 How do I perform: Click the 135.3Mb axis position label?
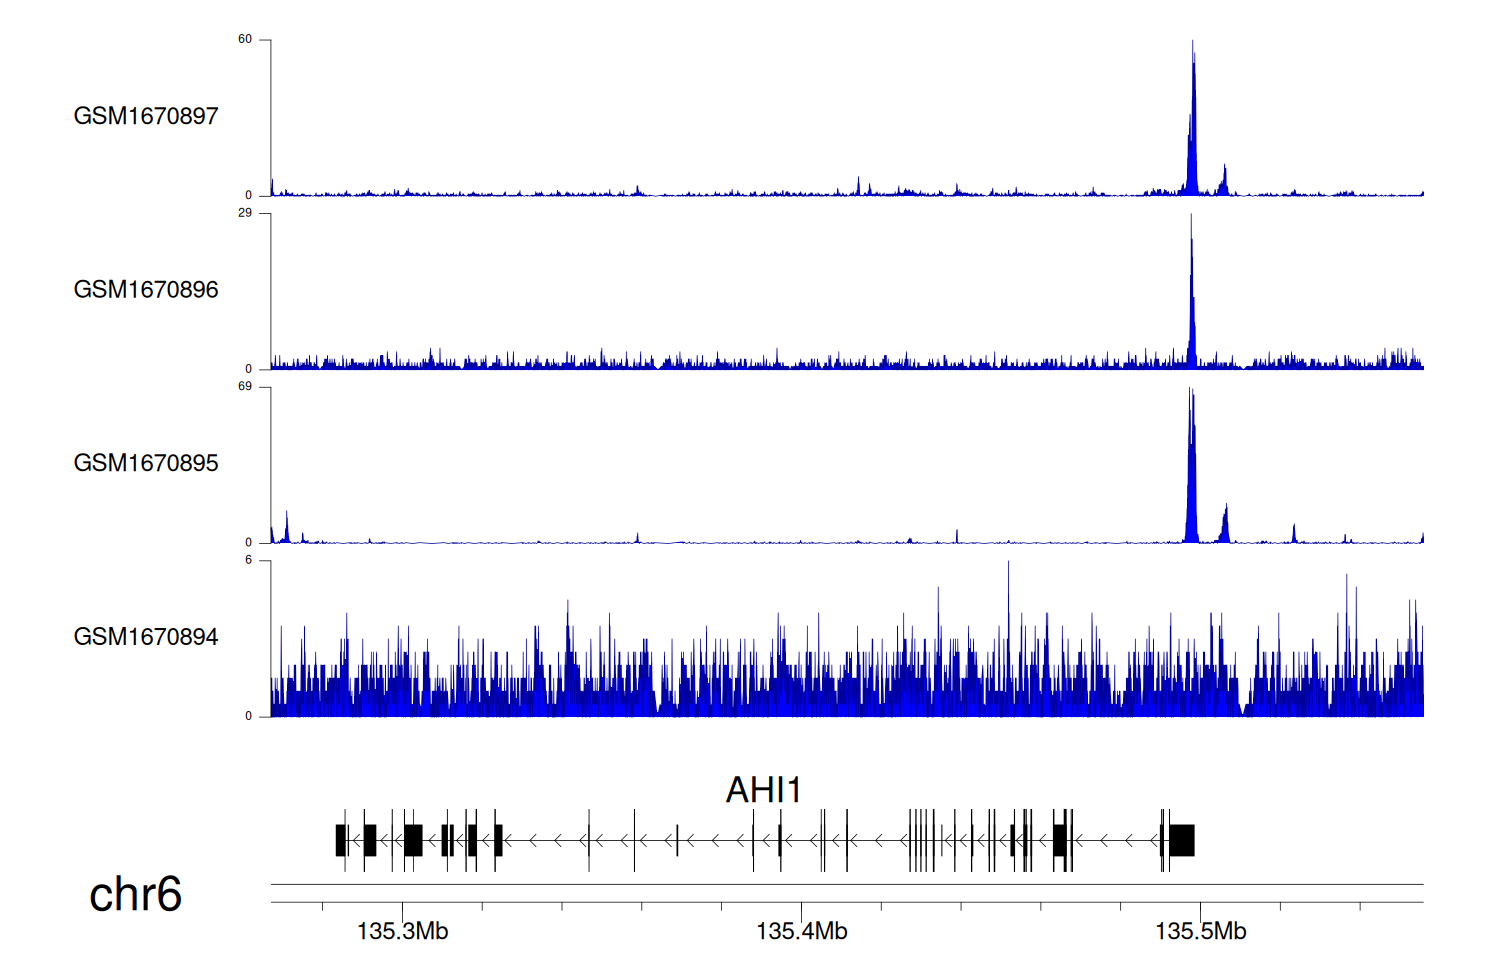[x=402, y=932]
